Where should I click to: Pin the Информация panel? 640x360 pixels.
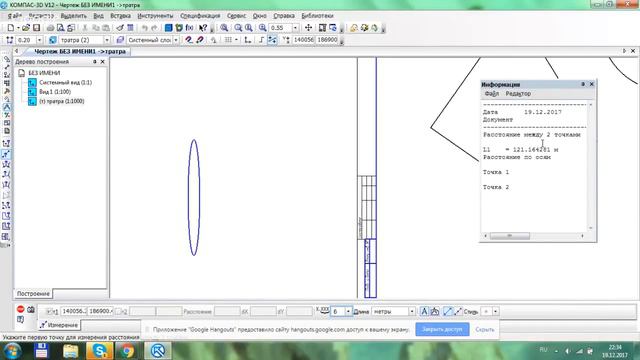pos(583,84)
